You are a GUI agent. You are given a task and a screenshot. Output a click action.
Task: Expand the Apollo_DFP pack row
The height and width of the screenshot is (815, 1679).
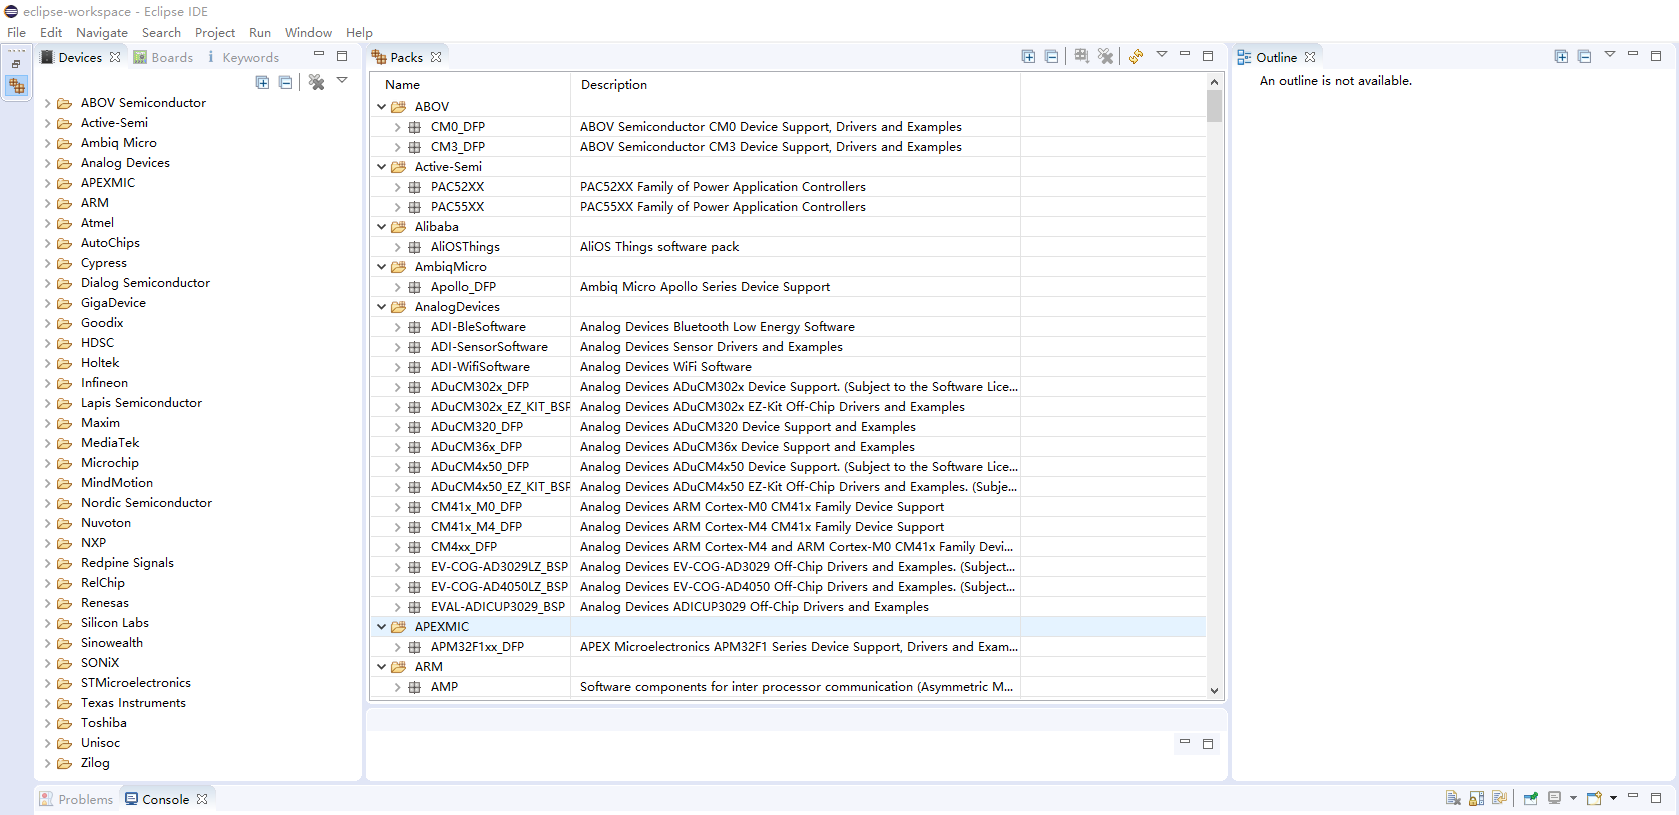[x=397, y=287]
